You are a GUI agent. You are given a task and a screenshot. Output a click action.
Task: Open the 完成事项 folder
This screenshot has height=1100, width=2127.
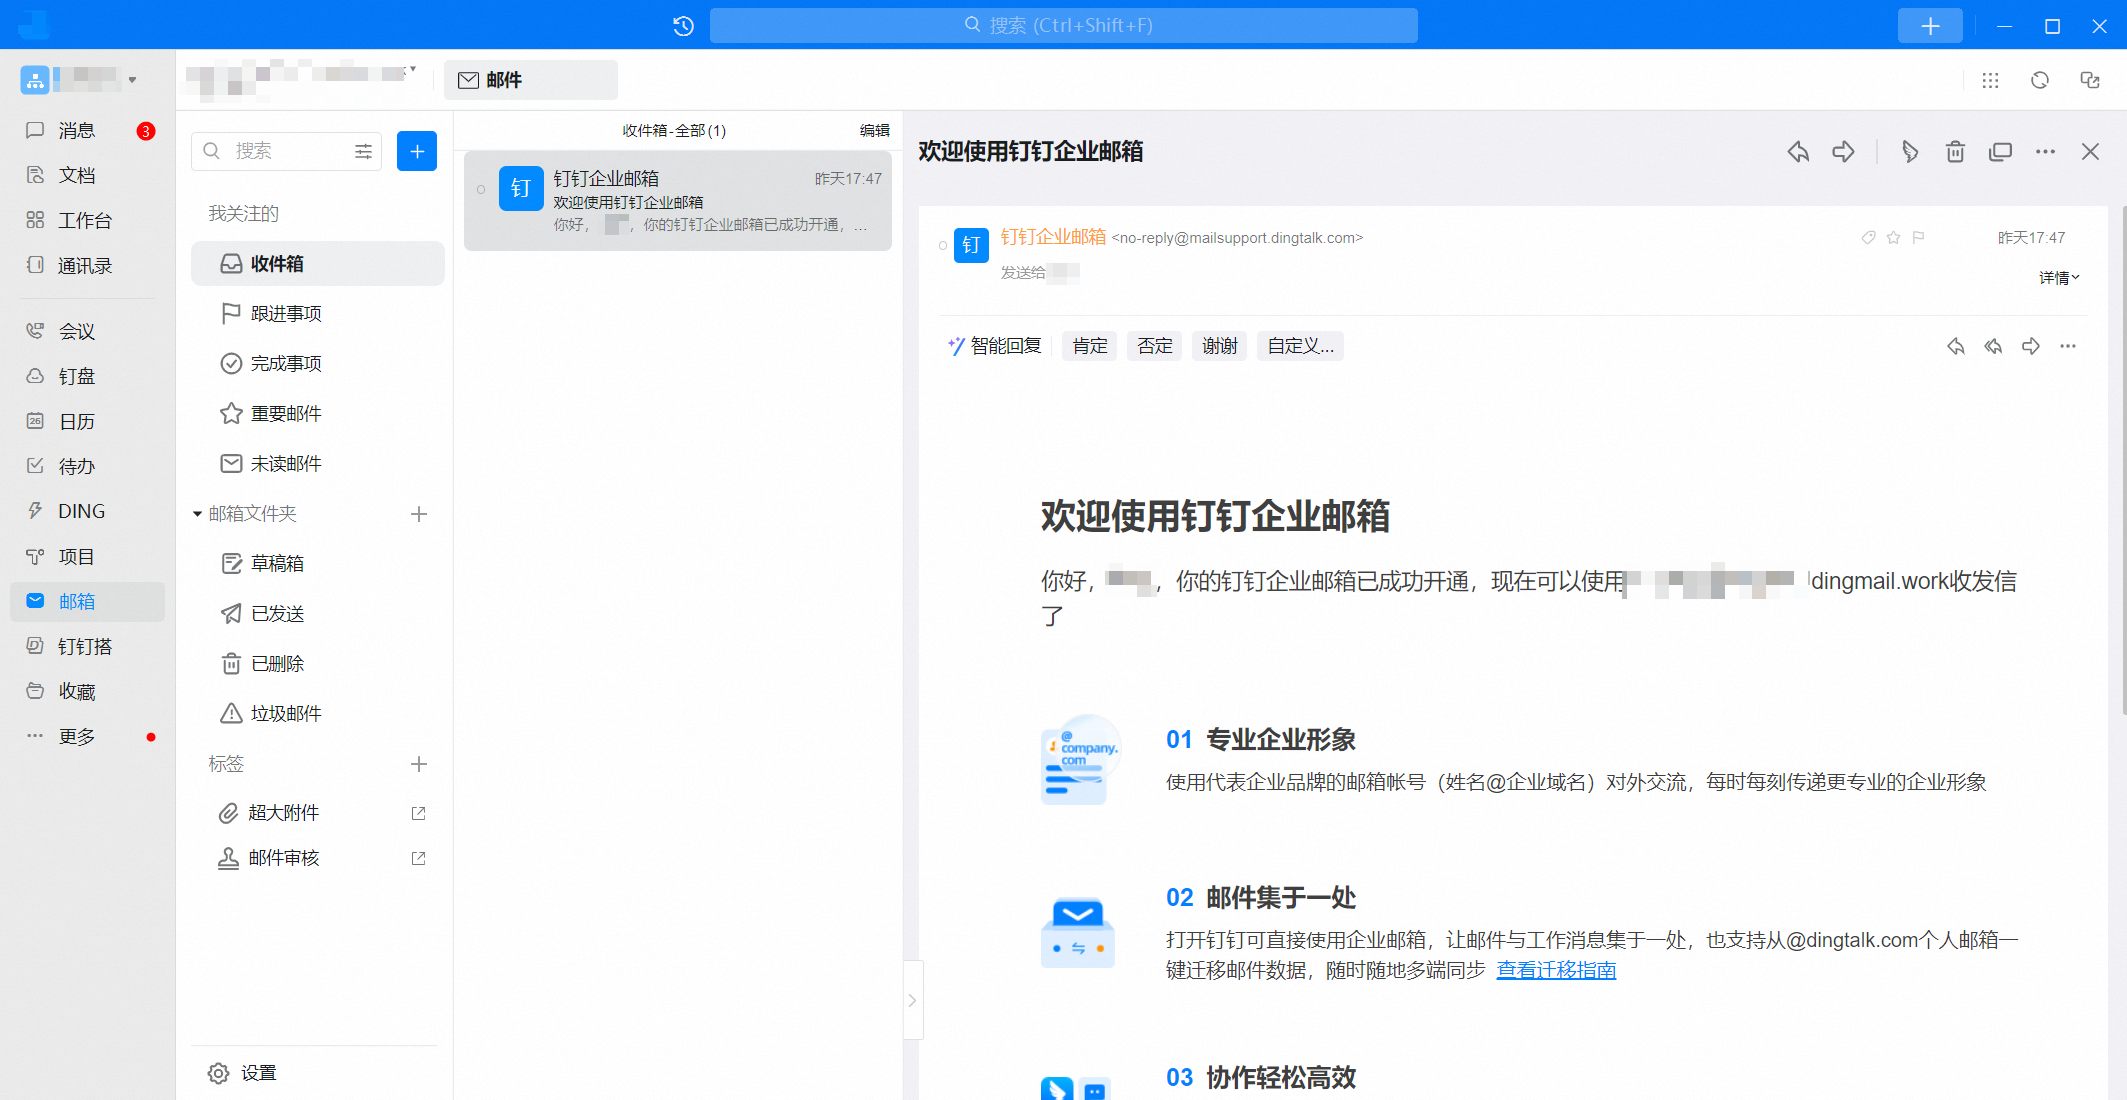(318, 364)
